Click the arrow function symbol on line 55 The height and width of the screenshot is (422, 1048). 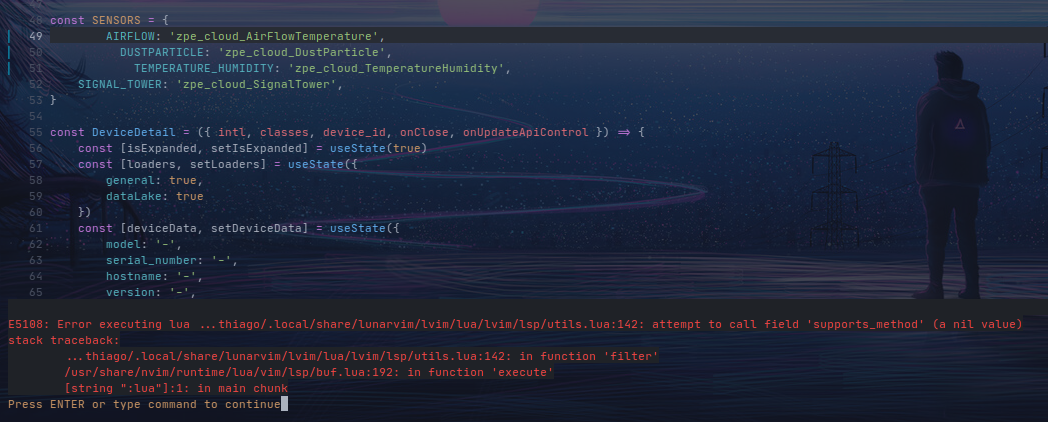[x=624, y=132]
